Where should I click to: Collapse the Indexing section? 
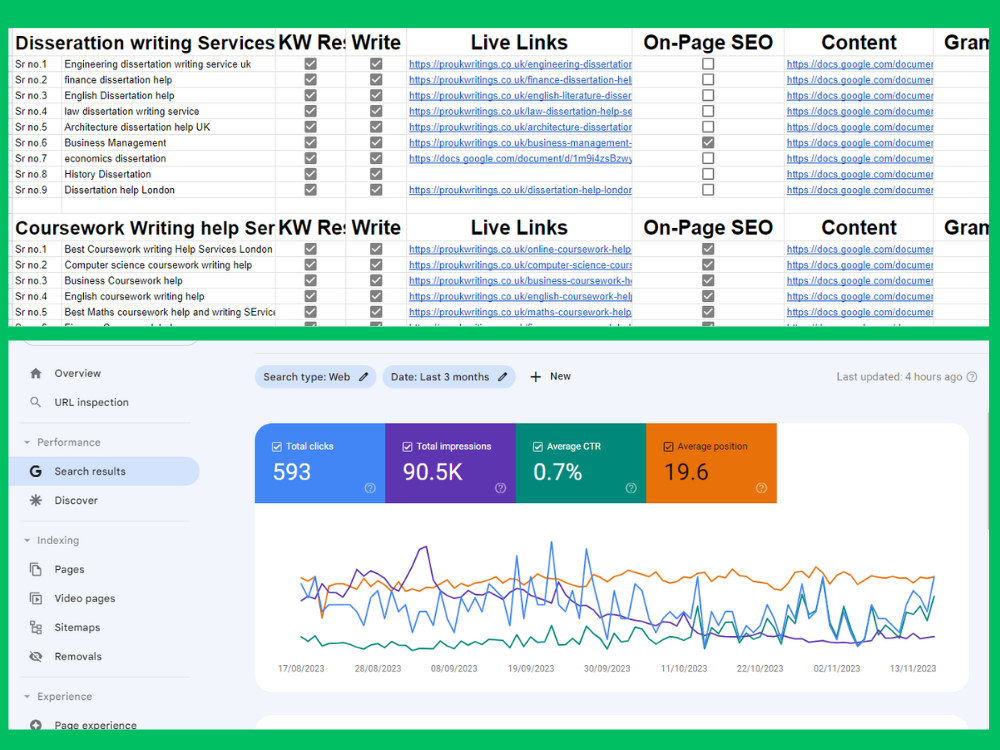(27, 540)
